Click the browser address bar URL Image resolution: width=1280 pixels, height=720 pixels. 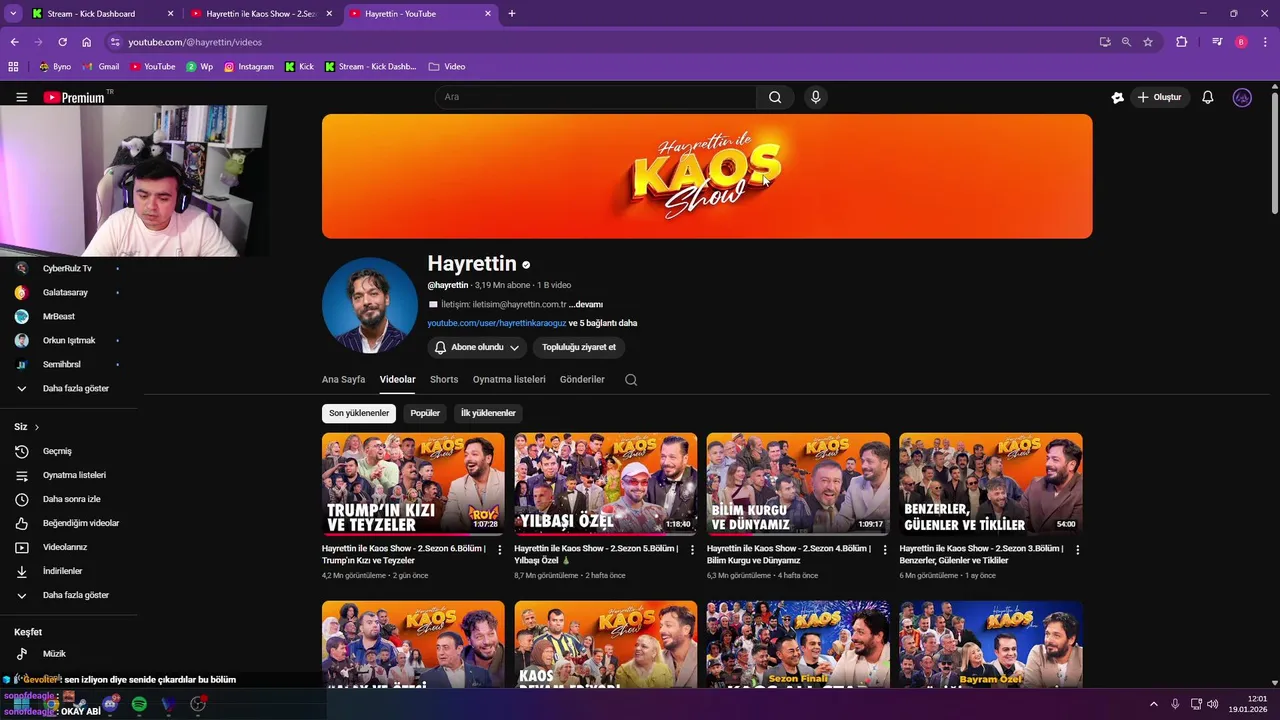pyautogui.click(x=195, y=42)
